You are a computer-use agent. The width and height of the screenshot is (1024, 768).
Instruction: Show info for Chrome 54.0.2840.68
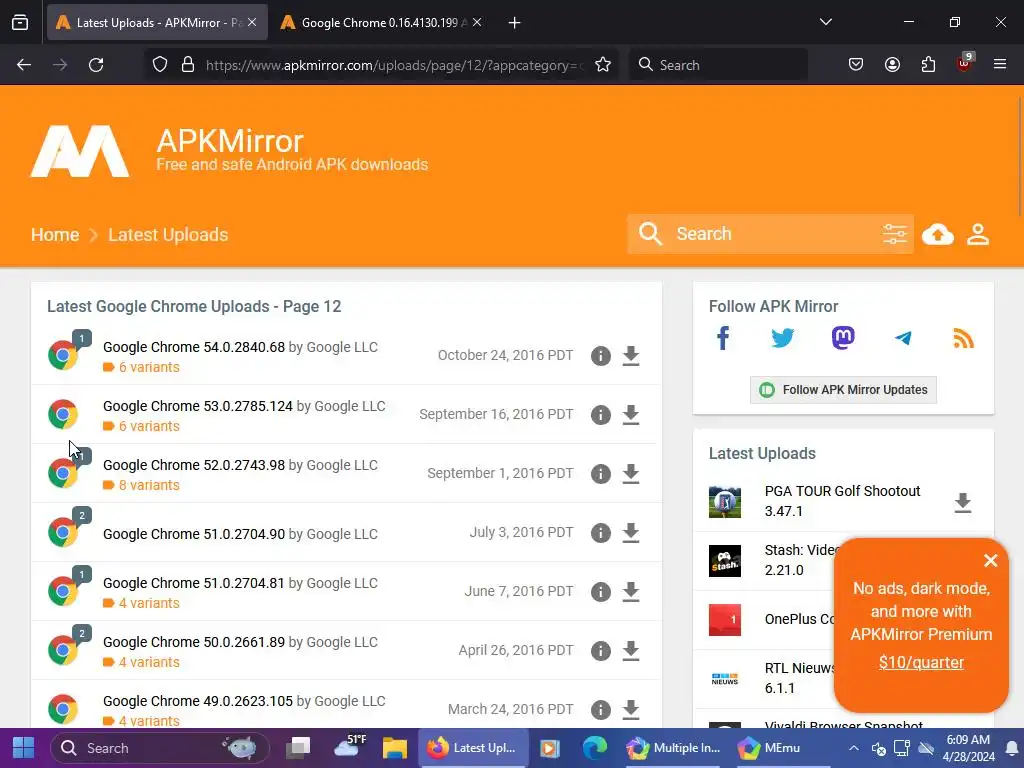point(601,356)
